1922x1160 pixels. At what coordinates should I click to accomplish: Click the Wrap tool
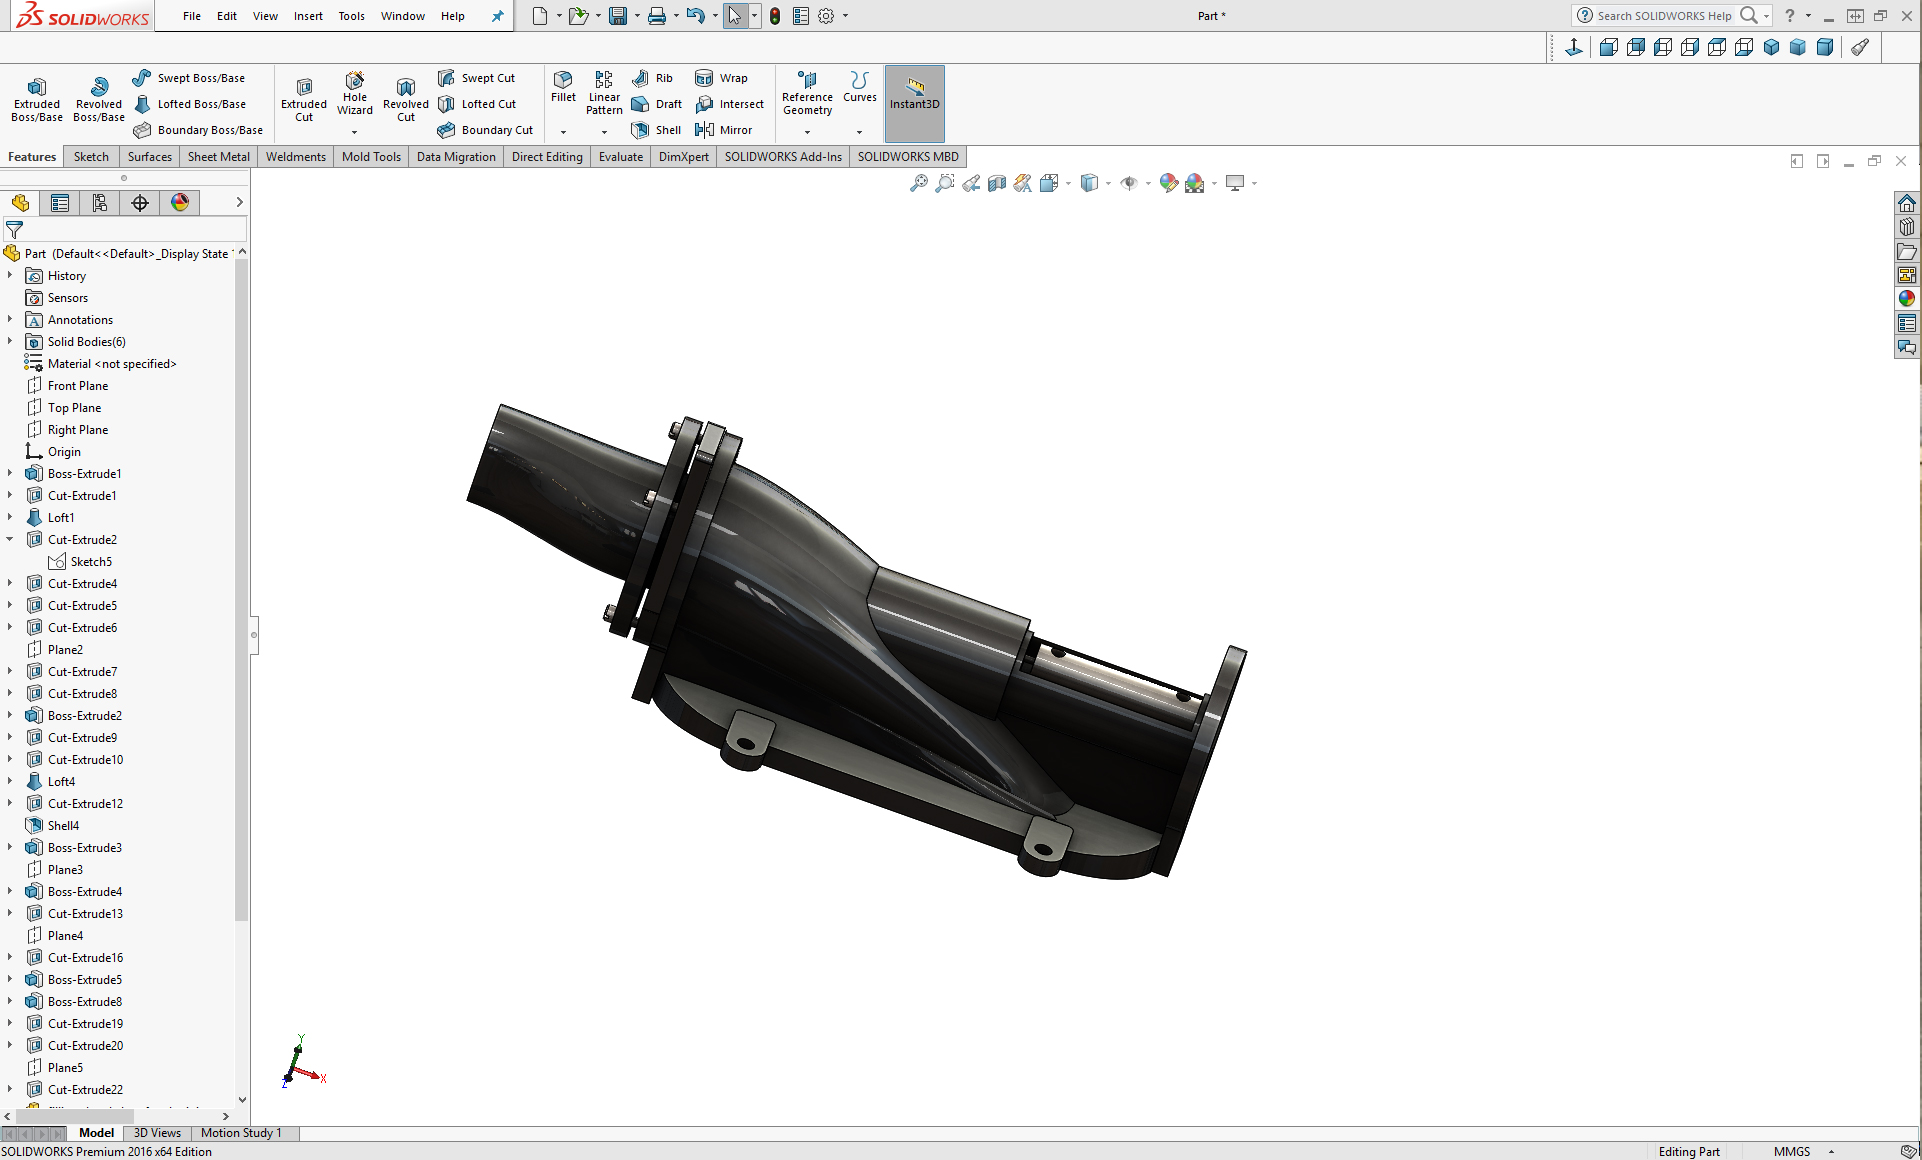[x=722, y=78]
